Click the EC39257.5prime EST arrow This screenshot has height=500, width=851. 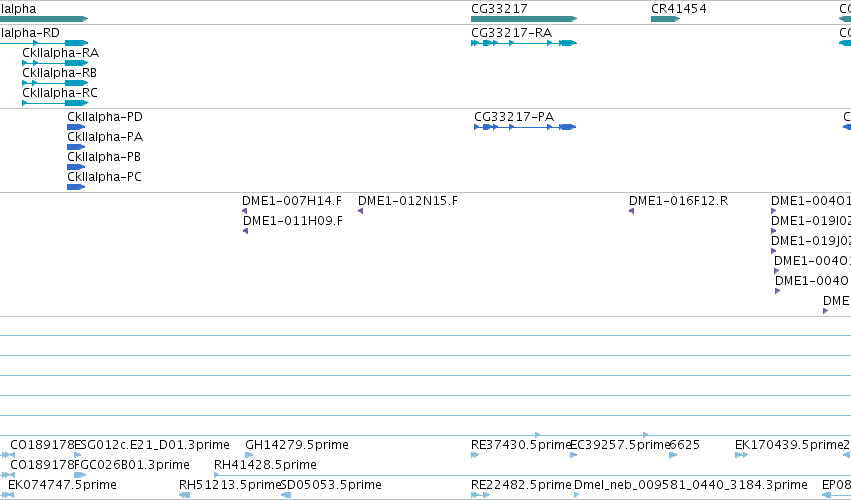574,455
